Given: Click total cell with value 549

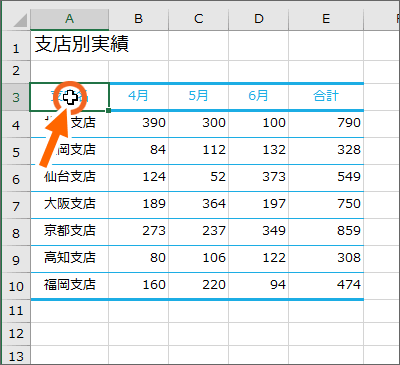Looking at the screenshot, I should [x=326, y=178].
